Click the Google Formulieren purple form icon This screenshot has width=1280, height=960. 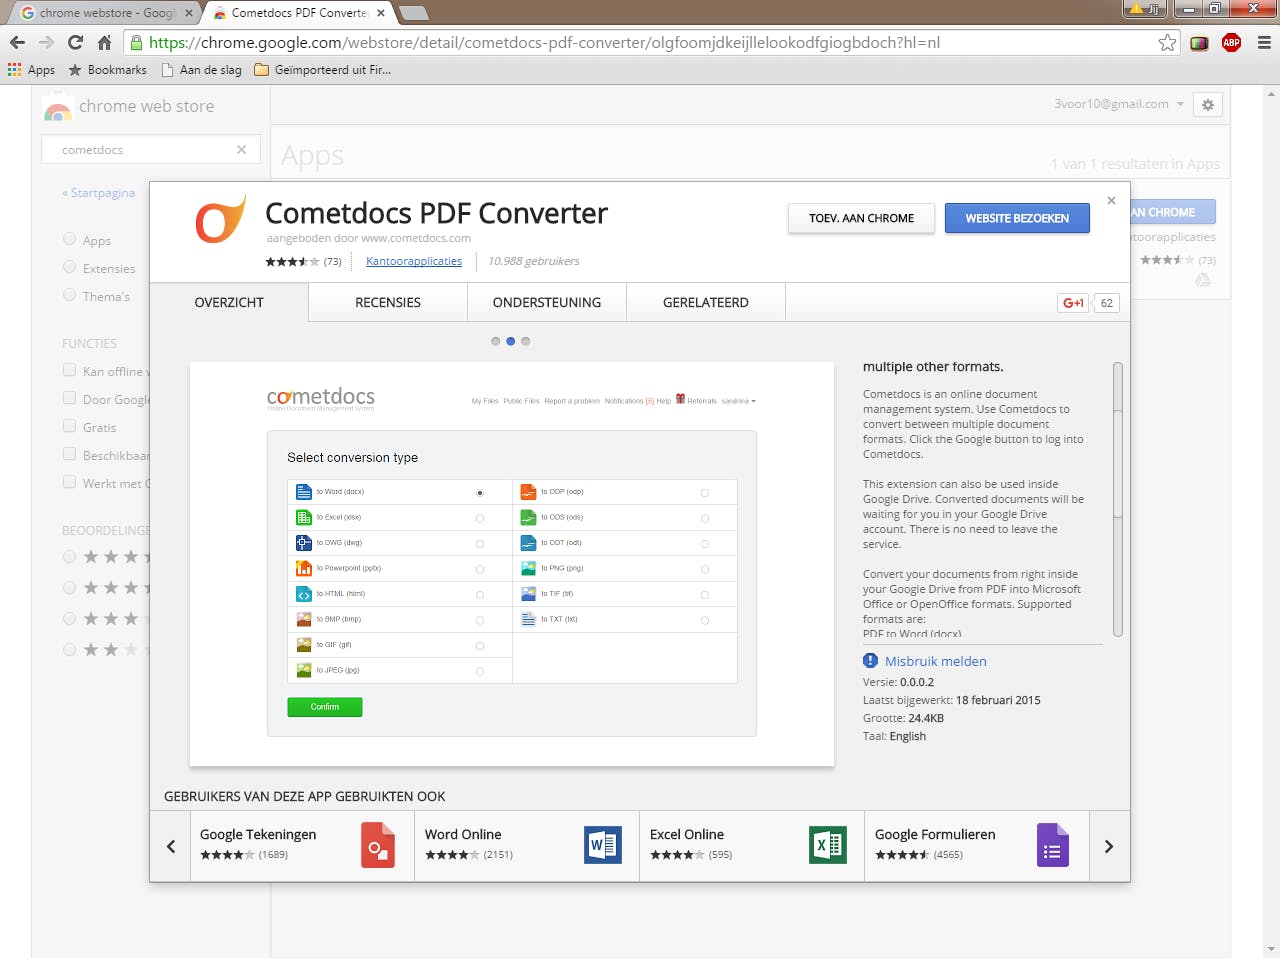1053,845
